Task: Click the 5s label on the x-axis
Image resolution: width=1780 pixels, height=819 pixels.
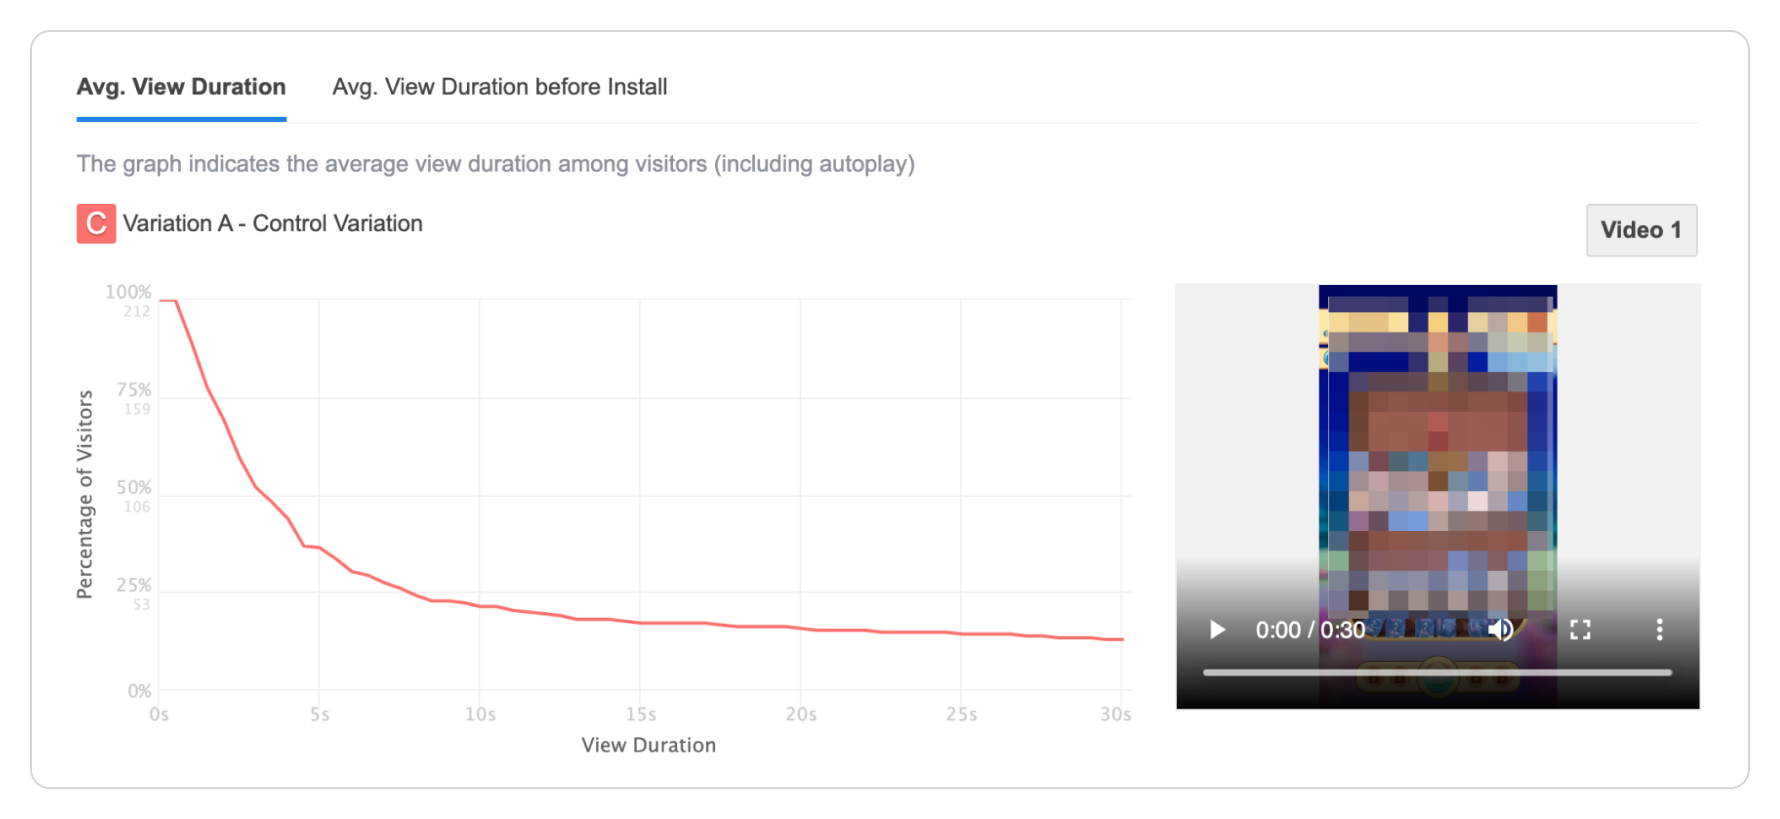Action: (319, 714)
